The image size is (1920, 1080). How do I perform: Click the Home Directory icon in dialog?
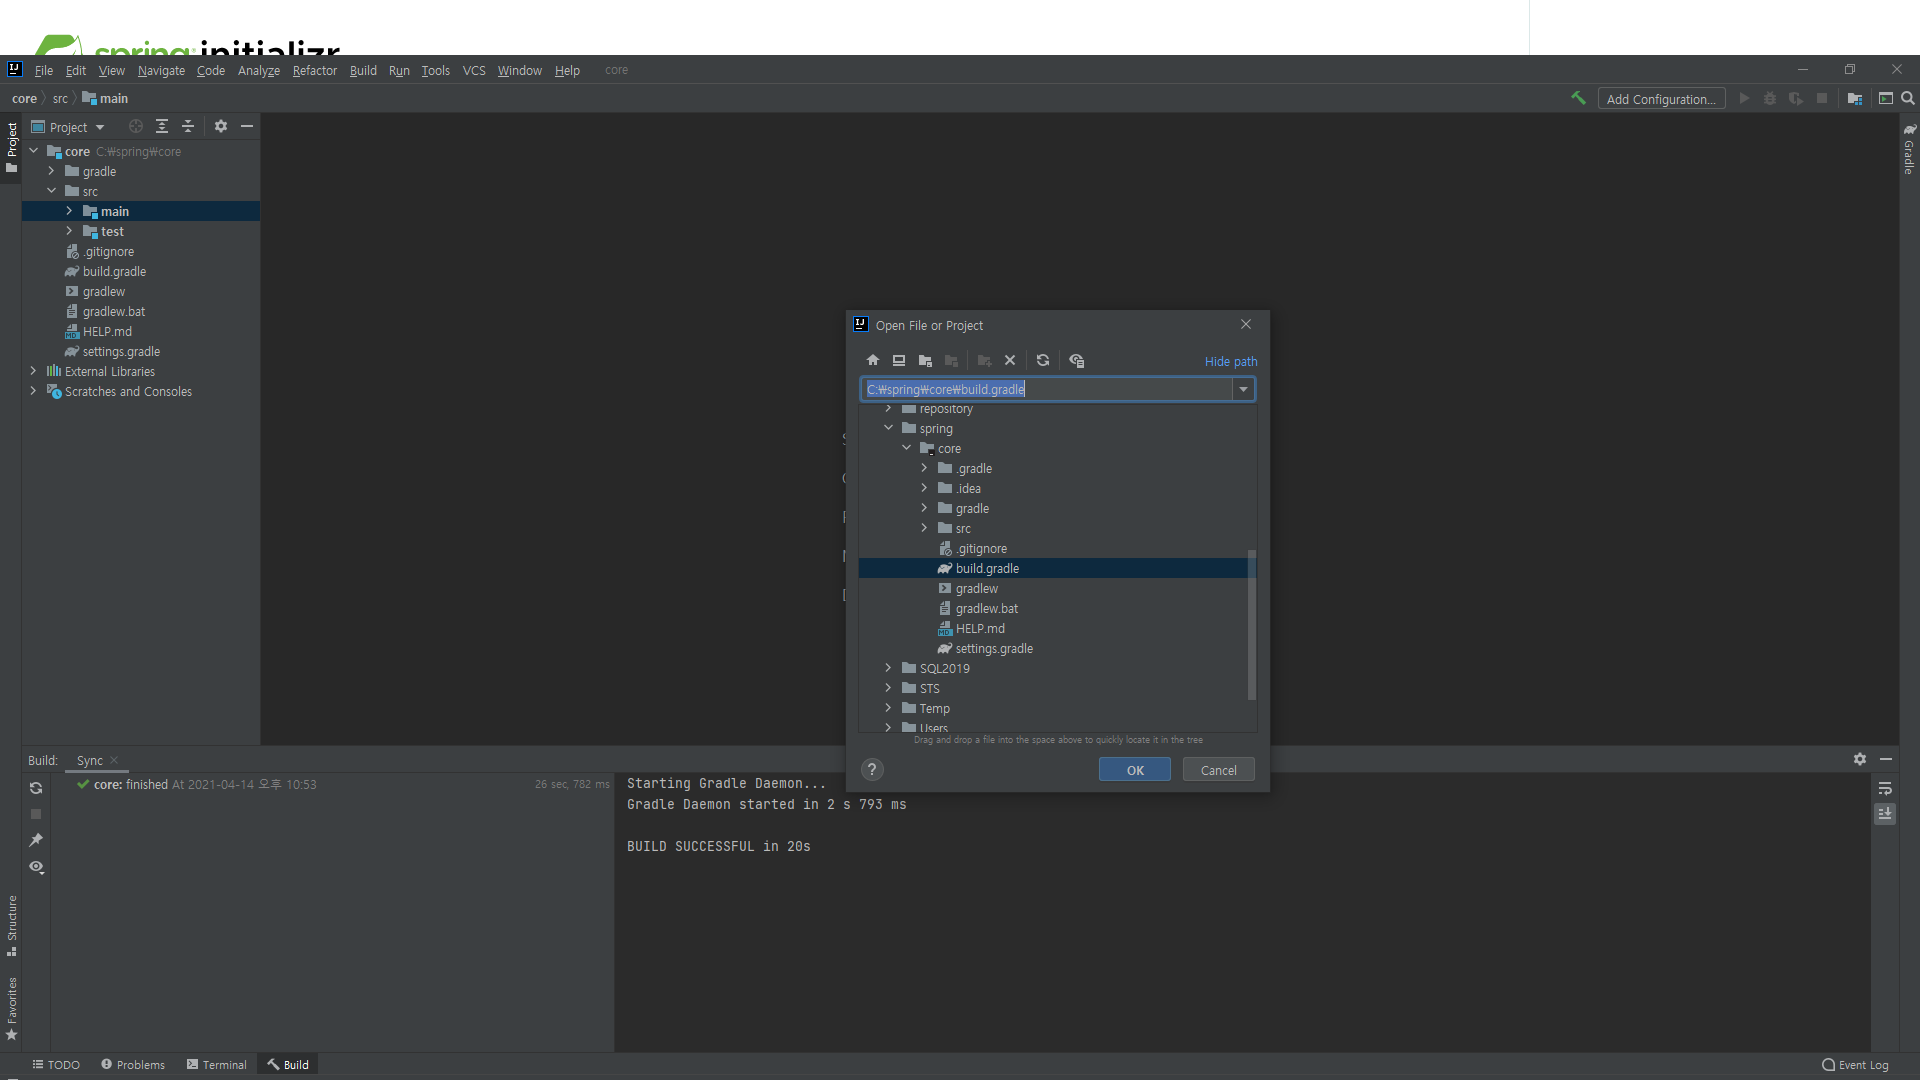873,361
